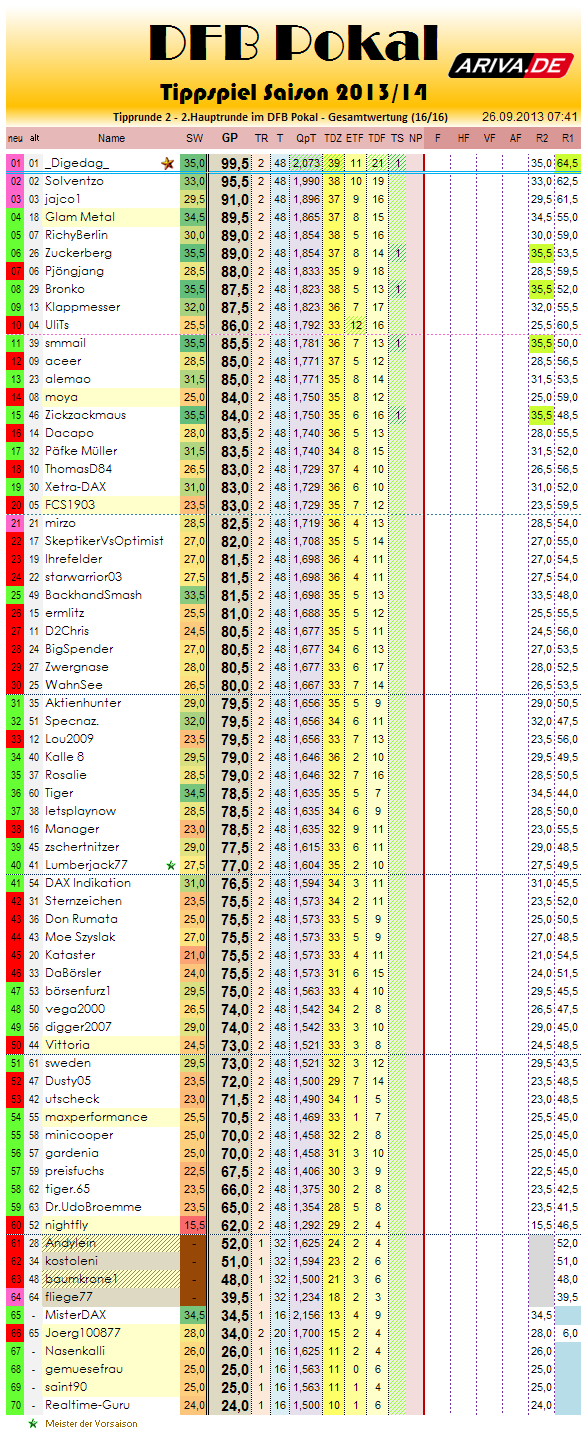This screenshot has height=1433, width=587.
Task: Select the 'R2' column header
Action: click(x=542, y=138)
